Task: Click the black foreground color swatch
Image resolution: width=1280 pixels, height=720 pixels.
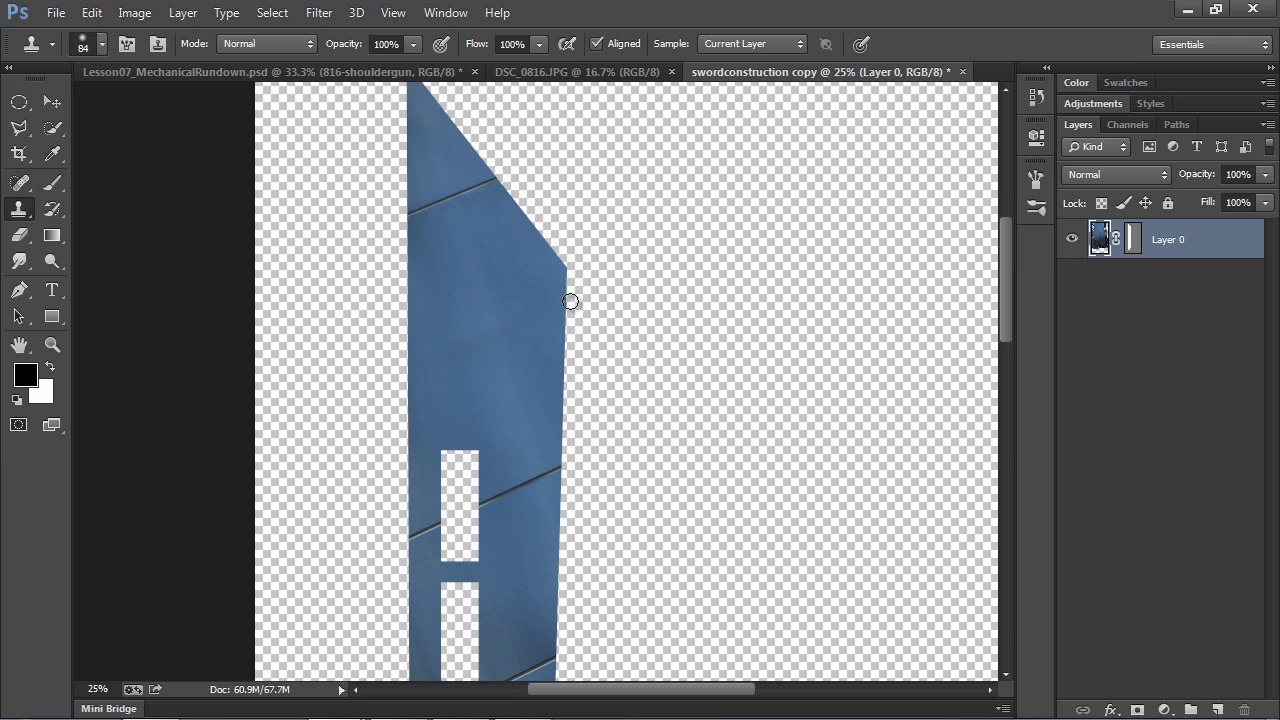Action: pyautogui.click(x=25, y=375)
